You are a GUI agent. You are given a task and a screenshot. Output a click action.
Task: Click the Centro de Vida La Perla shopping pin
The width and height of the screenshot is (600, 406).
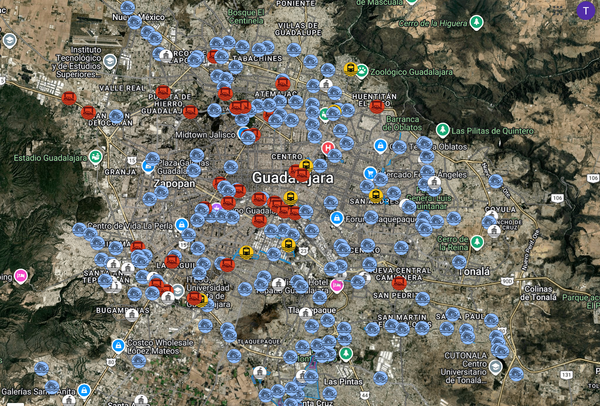182,225
